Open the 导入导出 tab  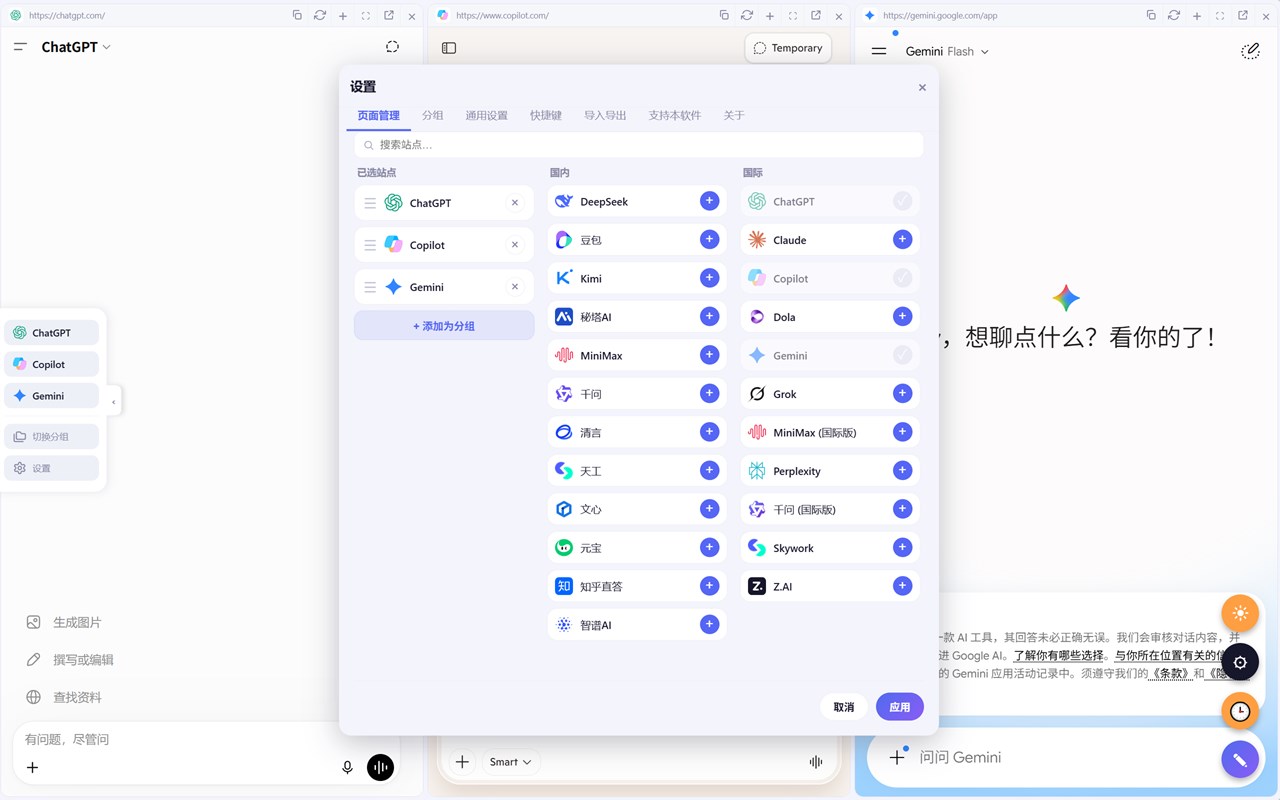pyautogui.click(x=605, y=116)
